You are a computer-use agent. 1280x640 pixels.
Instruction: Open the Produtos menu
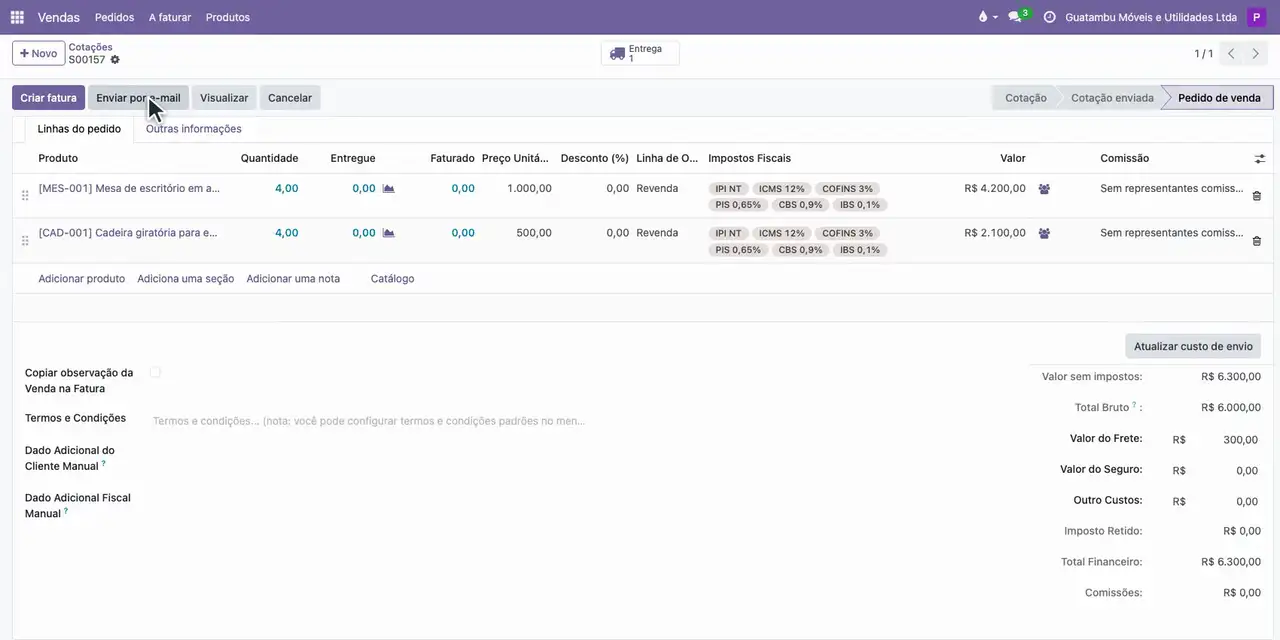pos(228,17)
